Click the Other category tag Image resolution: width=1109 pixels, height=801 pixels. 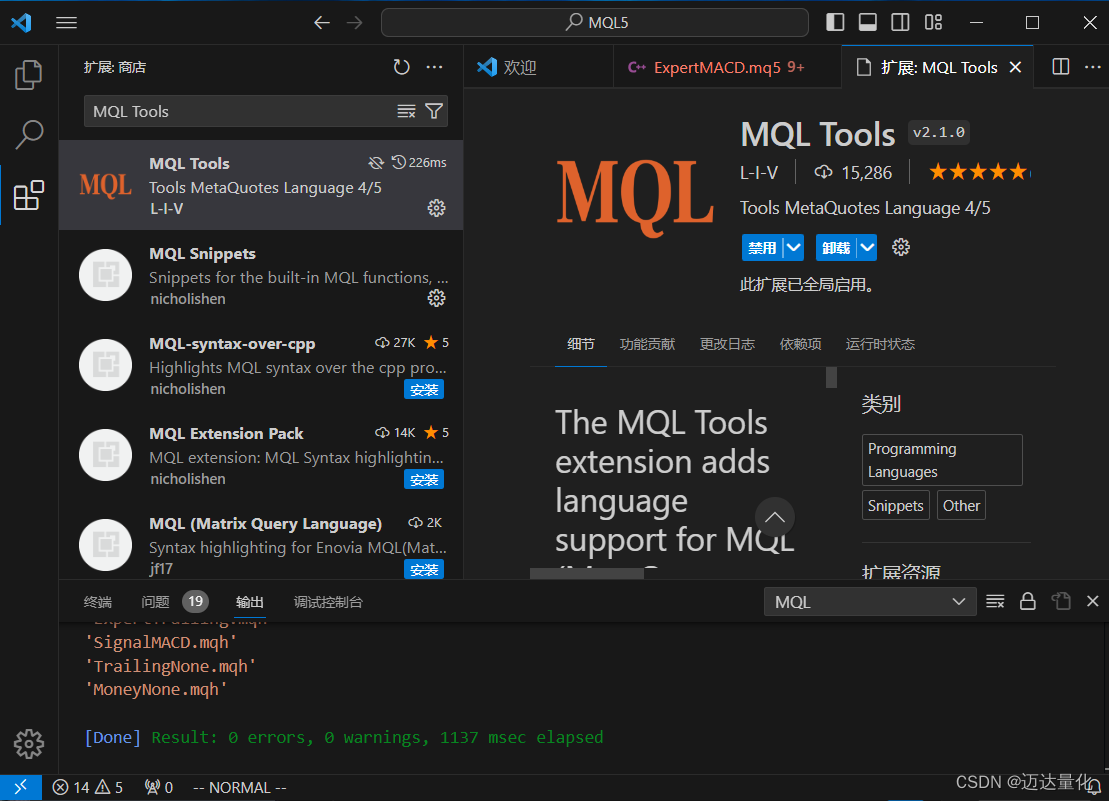[x=961, y=505]
